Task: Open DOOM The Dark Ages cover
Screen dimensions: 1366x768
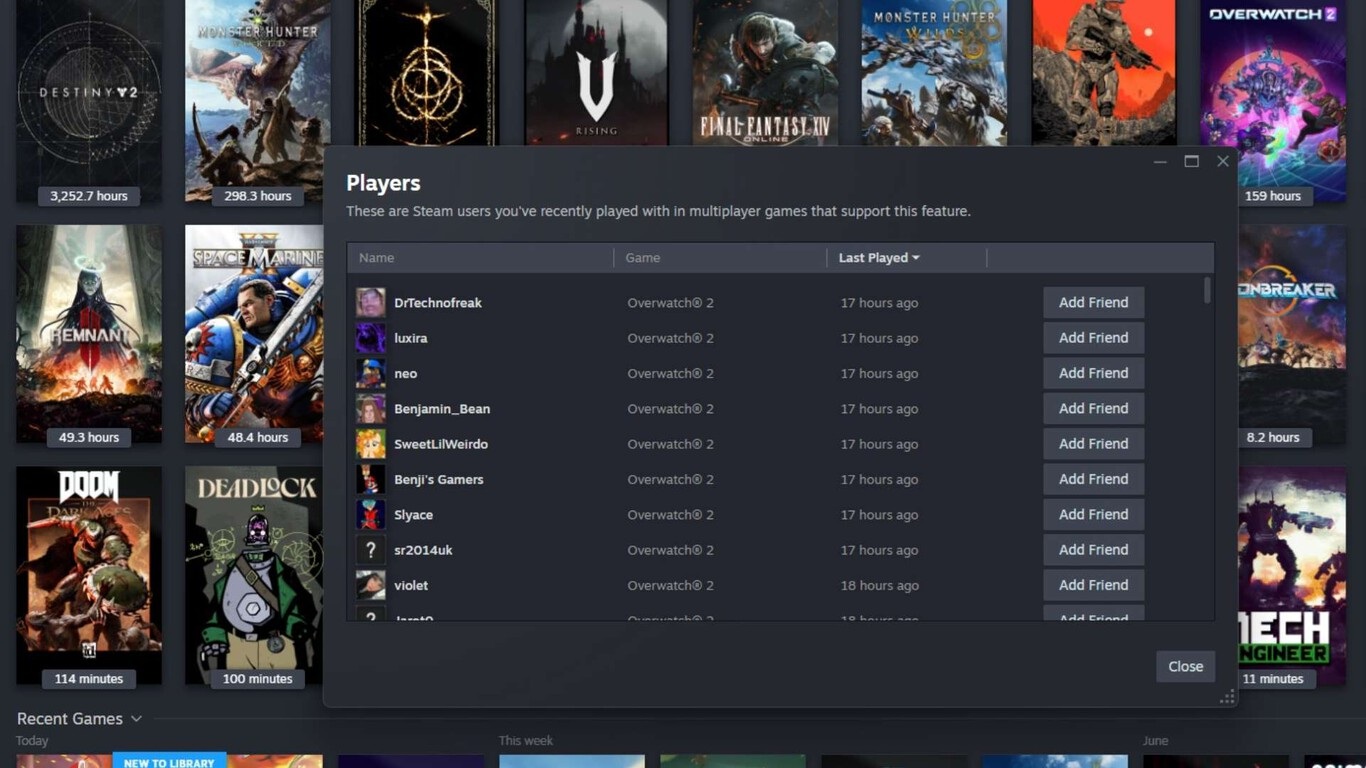Action: 89,575
